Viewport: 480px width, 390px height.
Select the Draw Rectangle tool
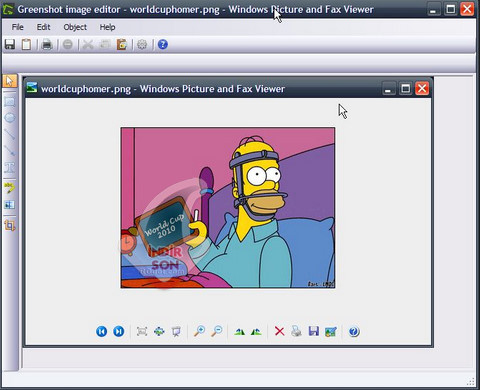tap(10, 101)
